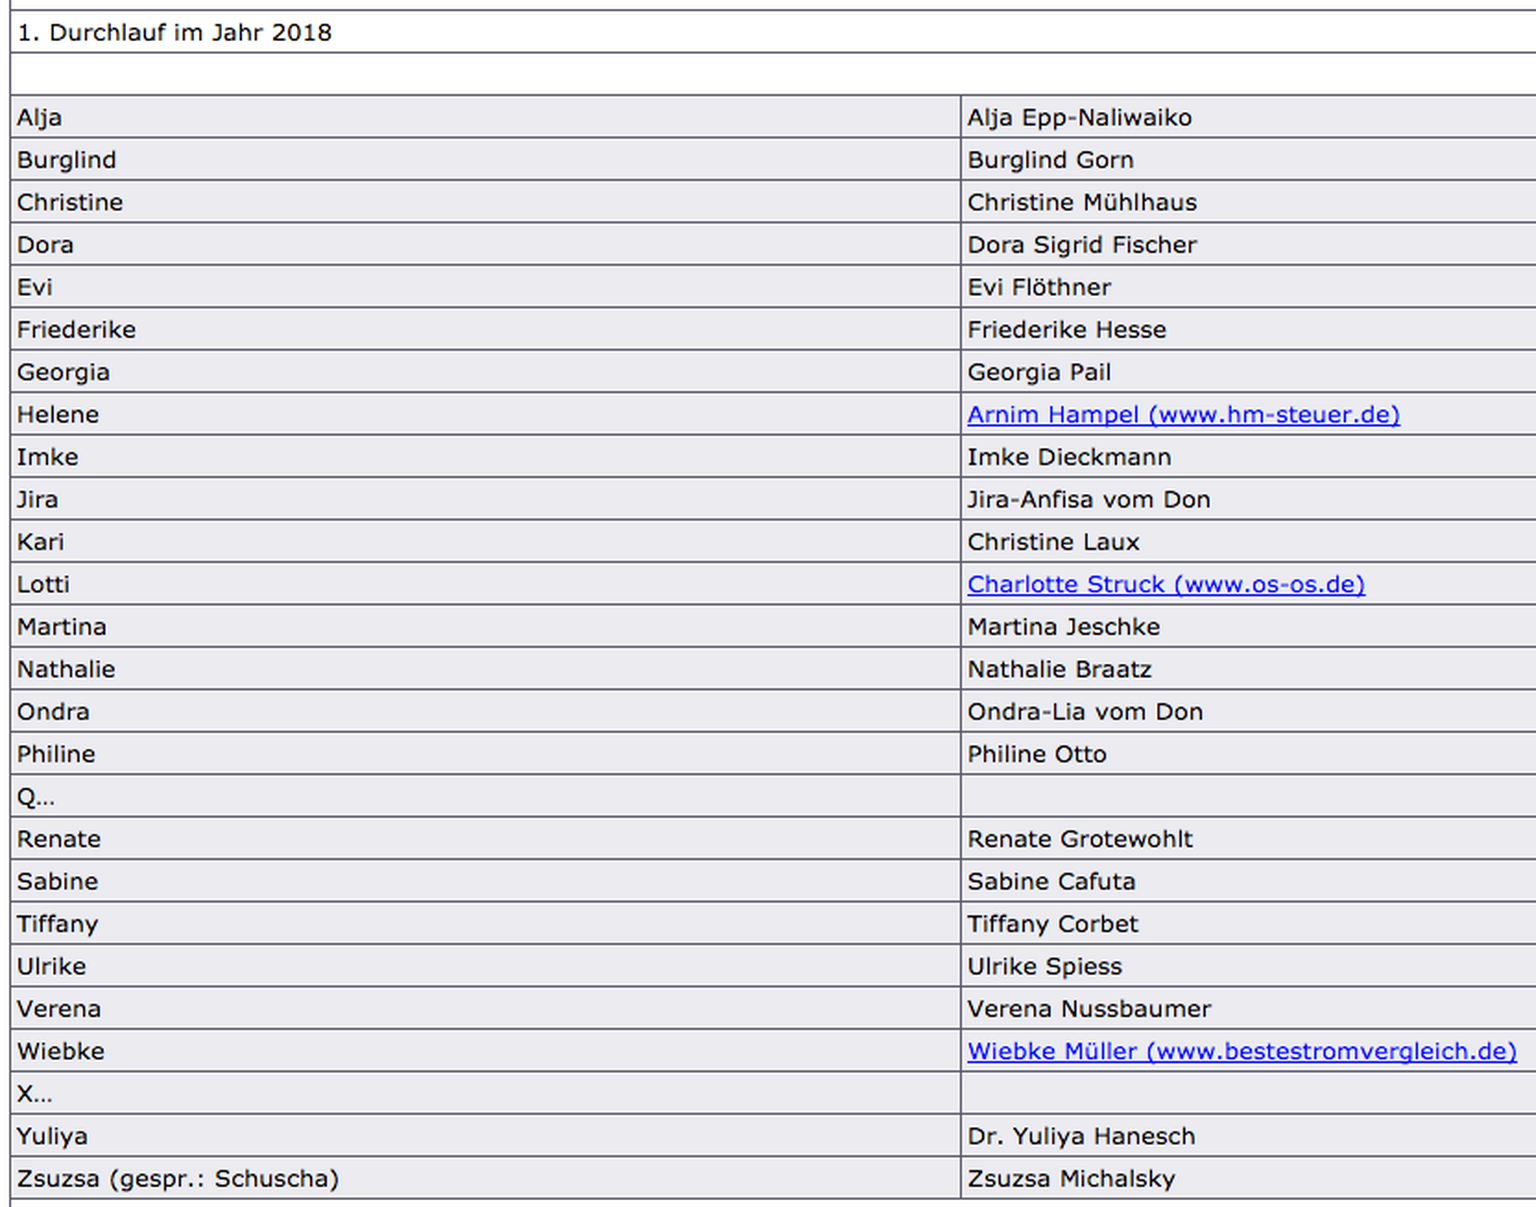Select 'Helene' in the first column
Viewport: 1536px width, 1207px height.
click(58, 414)
